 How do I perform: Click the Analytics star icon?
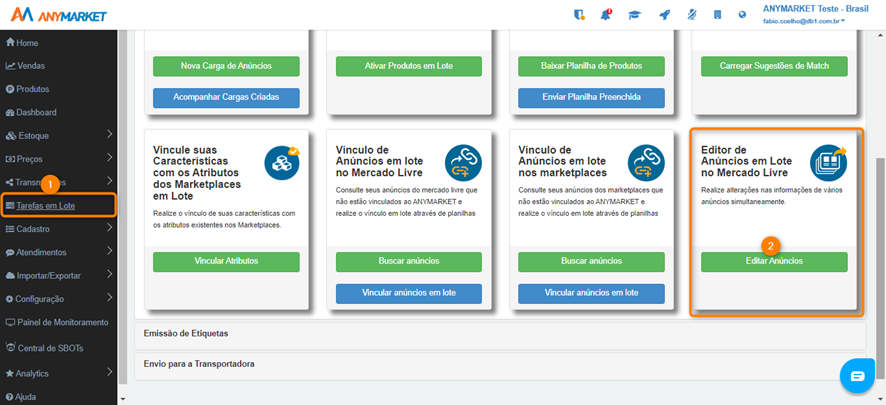[10, 373]
